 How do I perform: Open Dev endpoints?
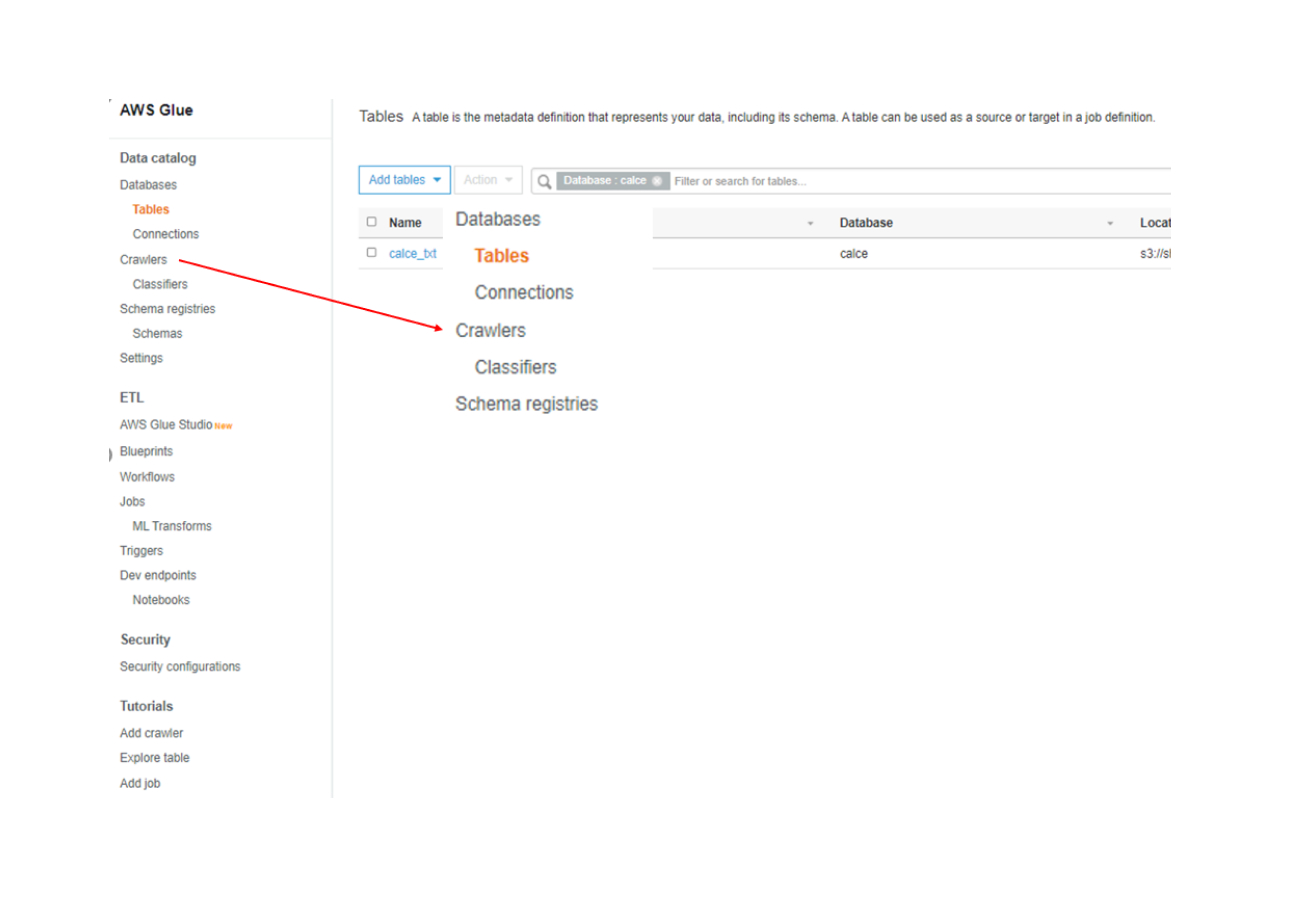(158, 575)
